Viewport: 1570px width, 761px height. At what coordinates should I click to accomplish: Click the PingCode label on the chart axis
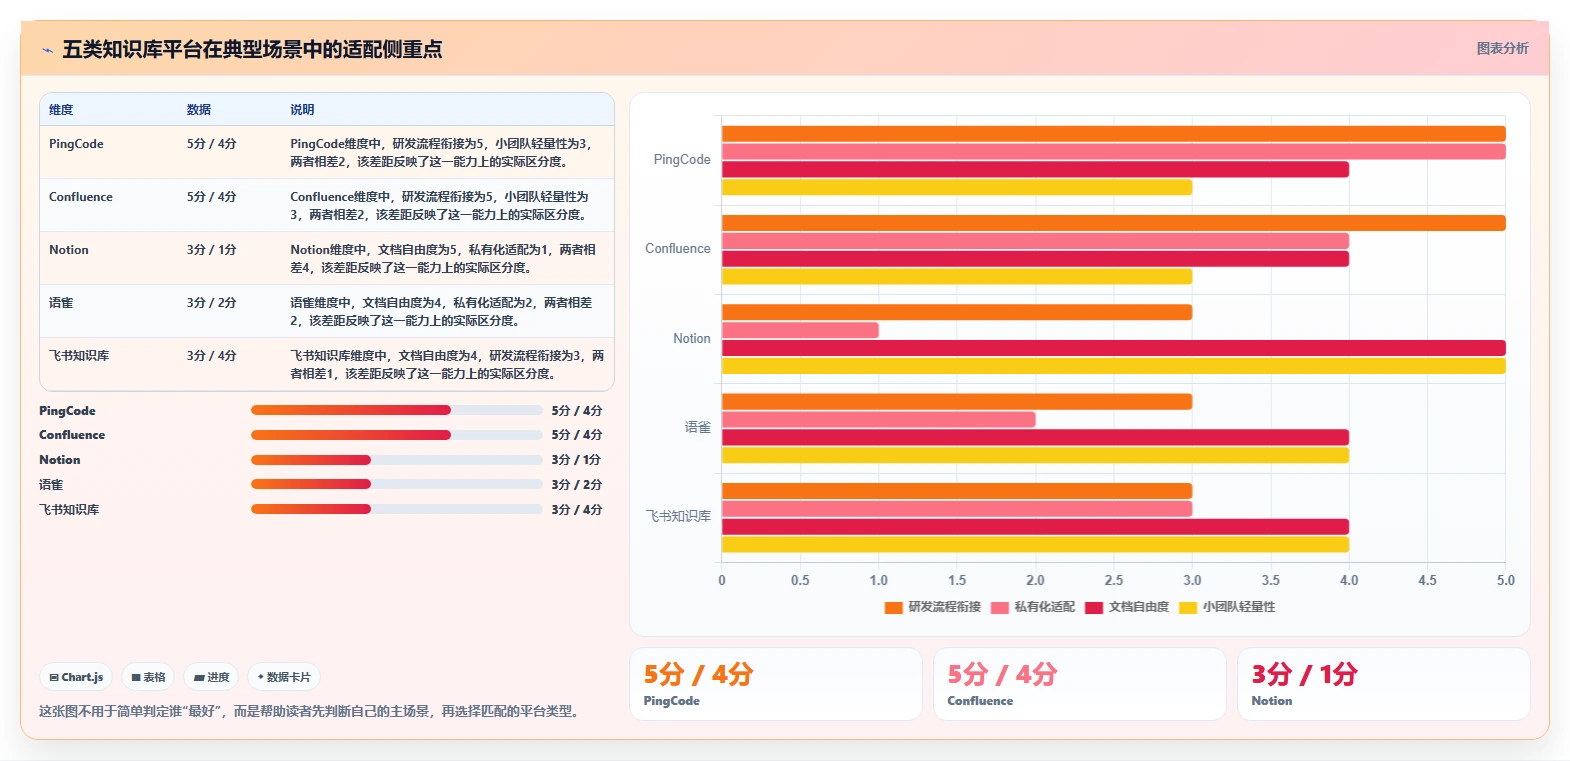[x=682, y=160]
